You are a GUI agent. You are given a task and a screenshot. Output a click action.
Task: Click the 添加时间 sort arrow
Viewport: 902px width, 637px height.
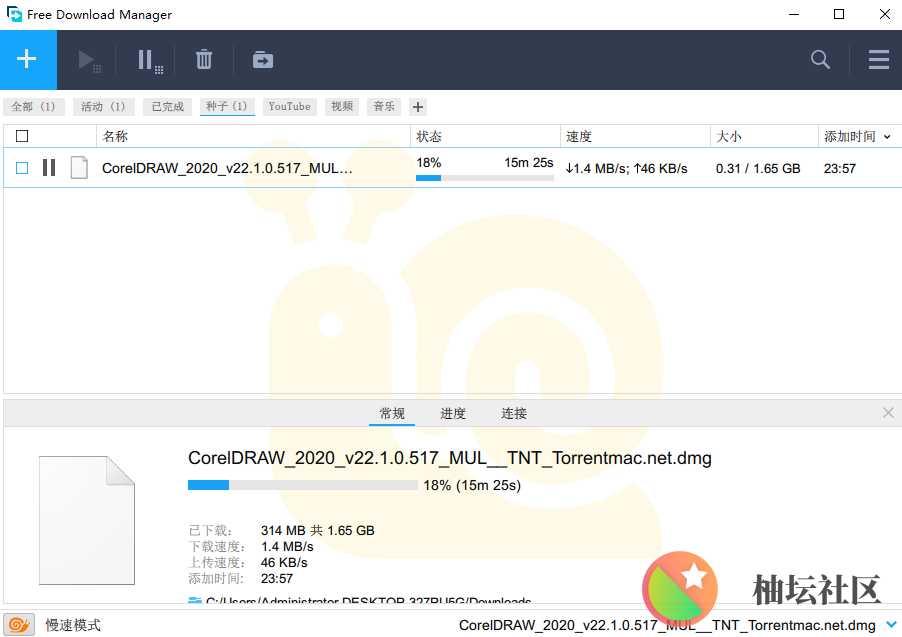point(887,137)
